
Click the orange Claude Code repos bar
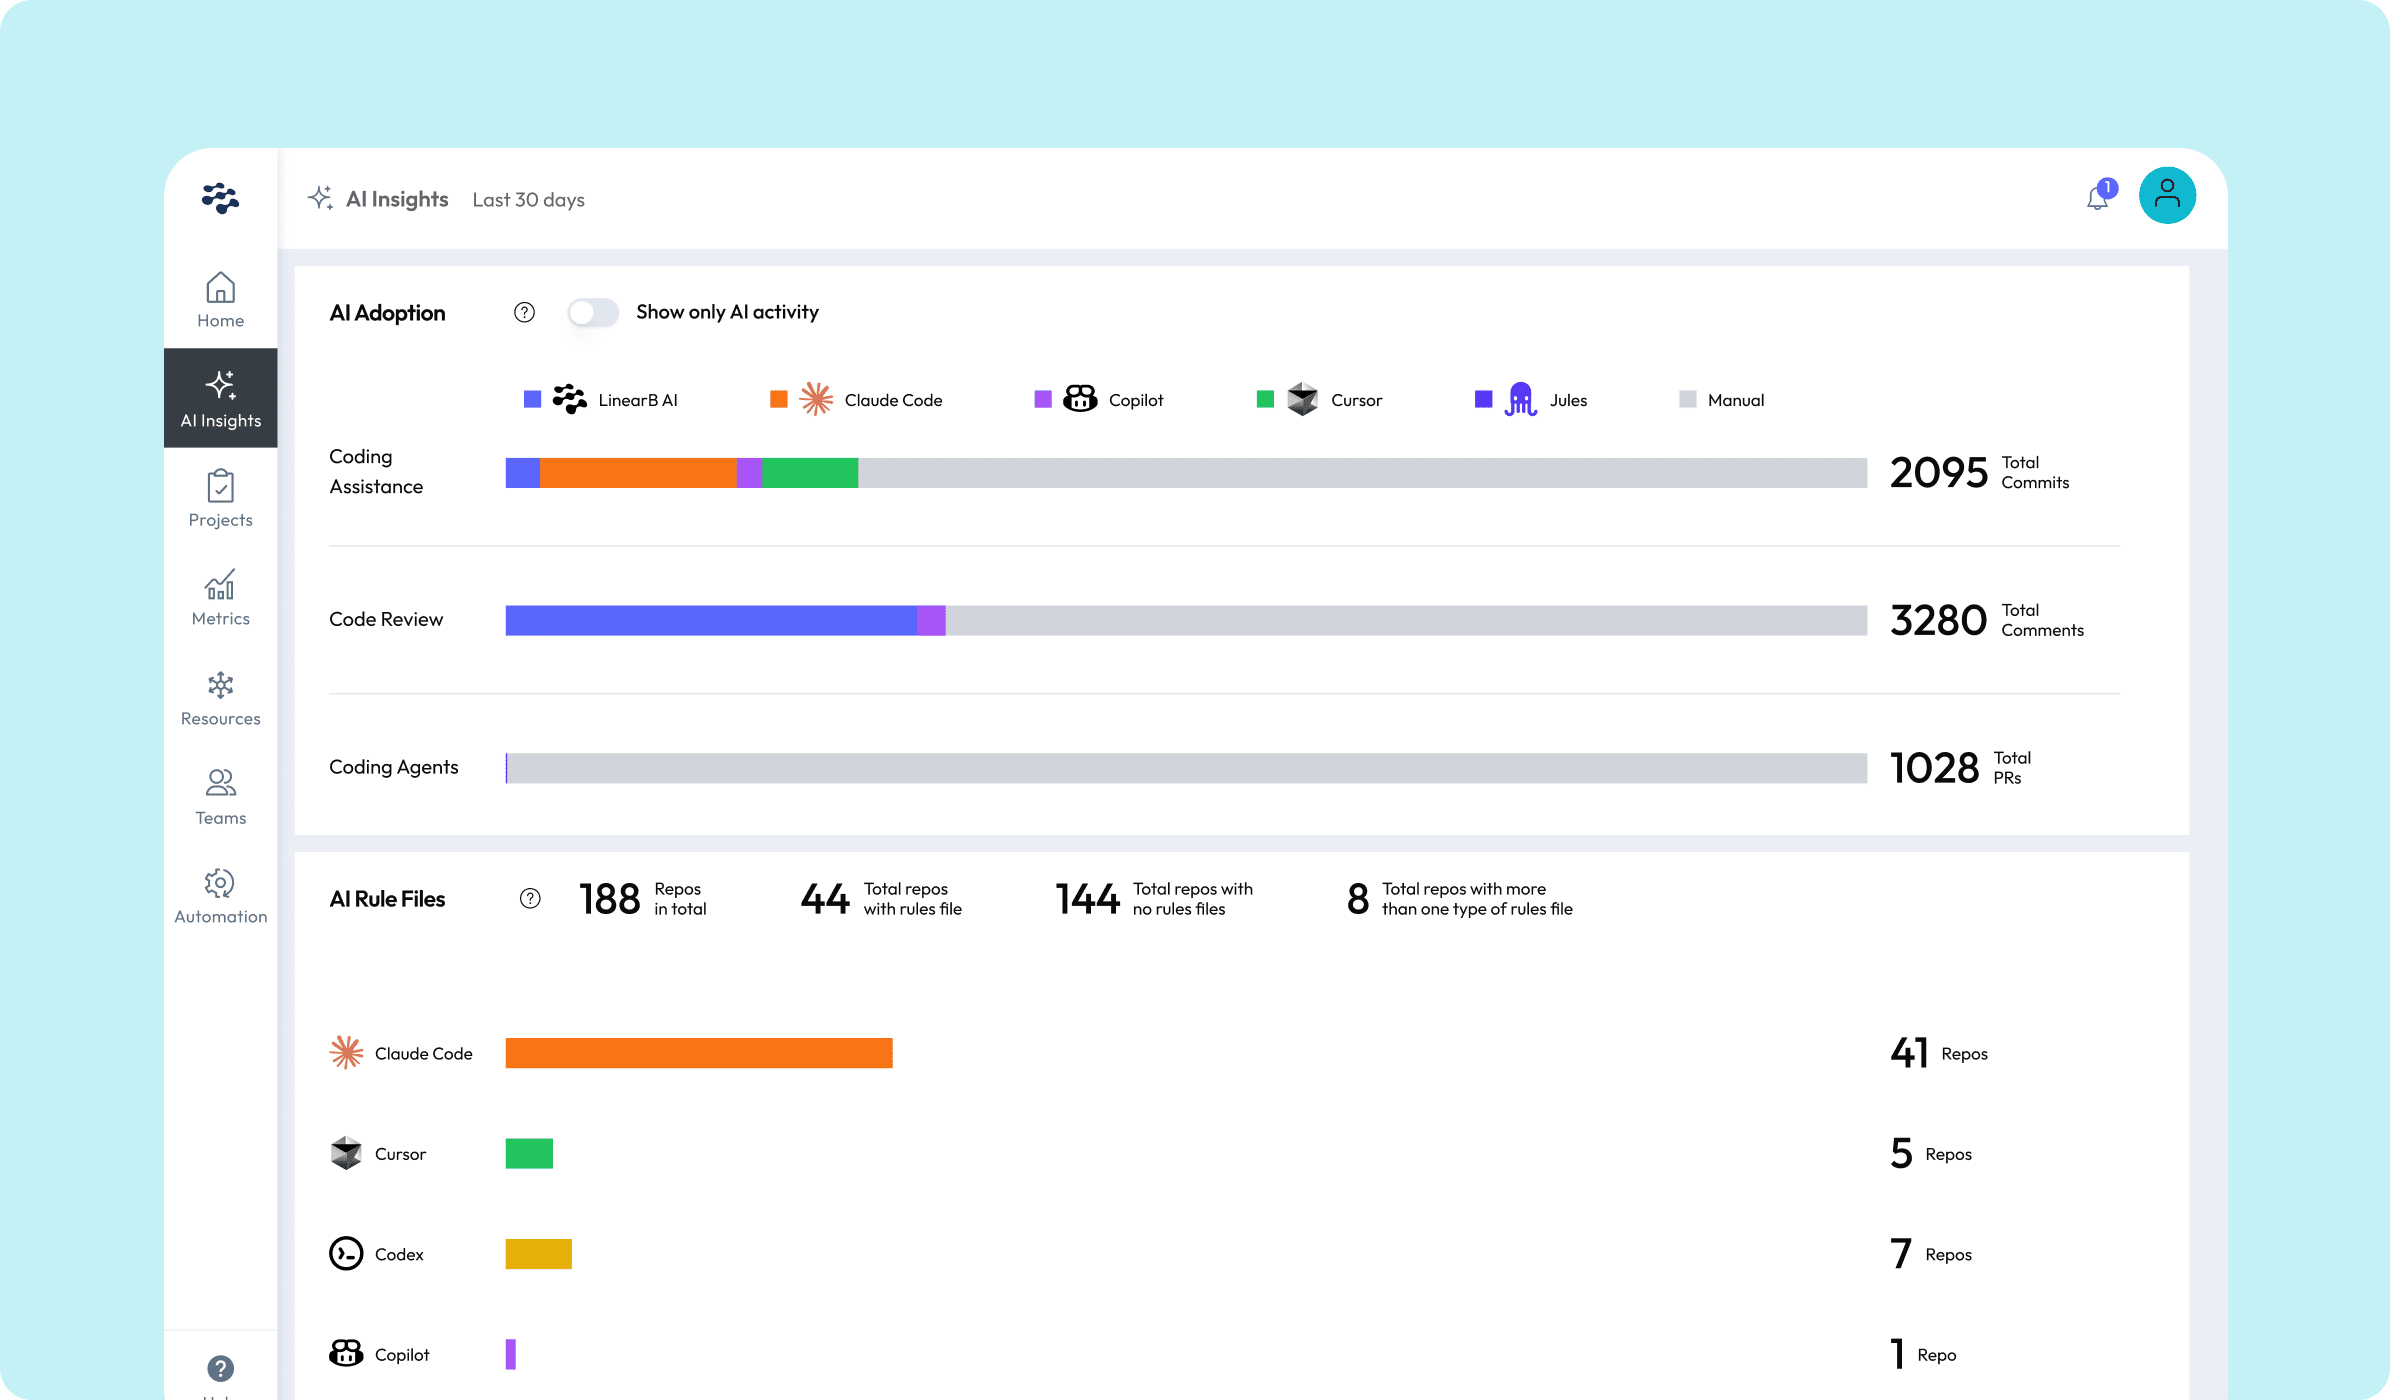(698, 1053)
